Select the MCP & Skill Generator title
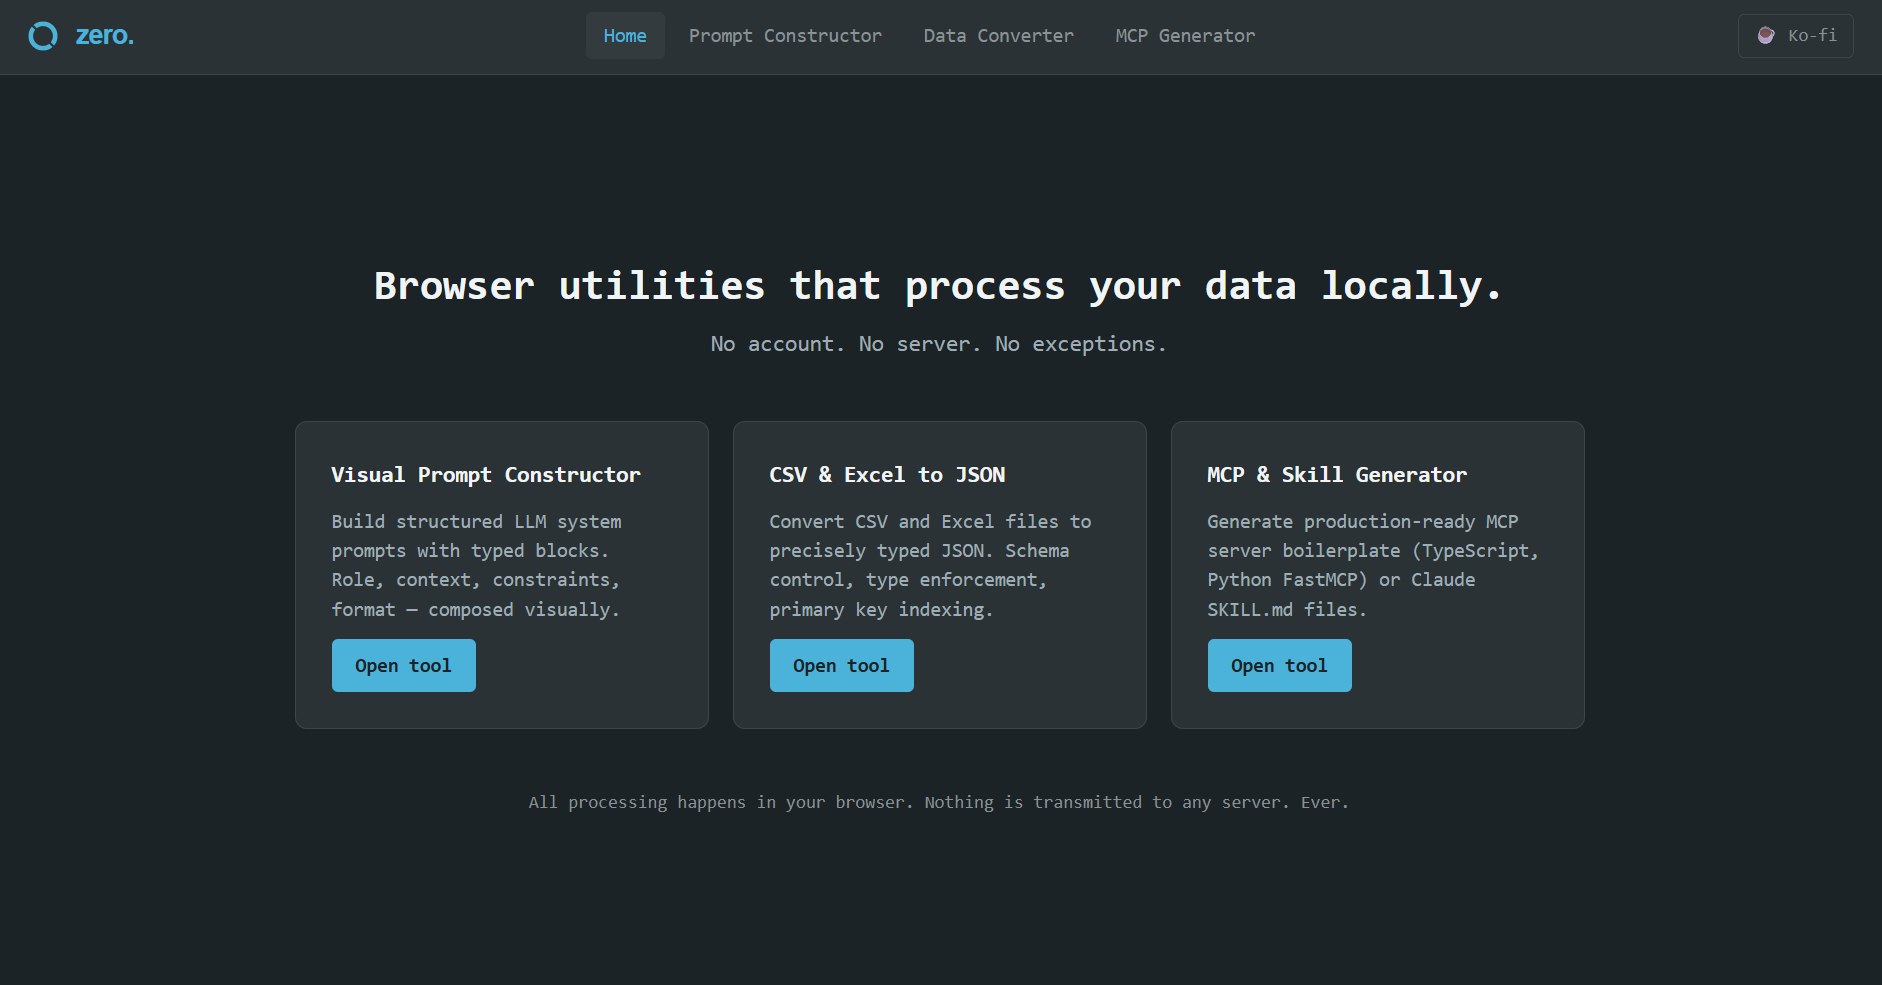1882x985 pixels. (1337, 475)
